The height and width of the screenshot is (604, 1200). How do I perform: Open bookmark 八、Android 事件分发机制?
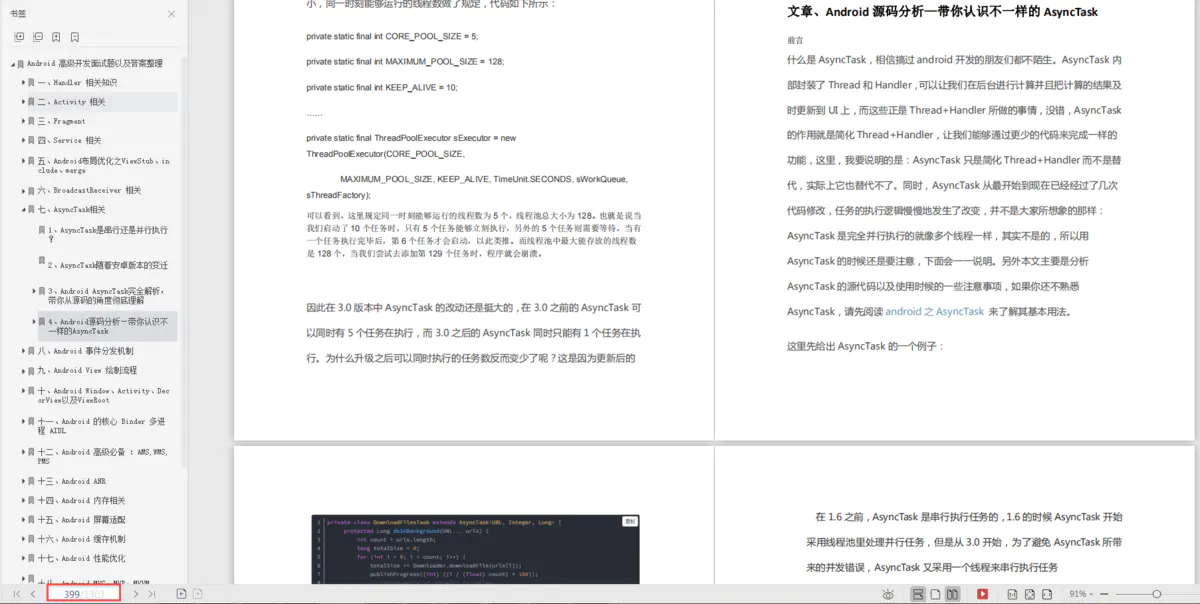tap(85, 351)
